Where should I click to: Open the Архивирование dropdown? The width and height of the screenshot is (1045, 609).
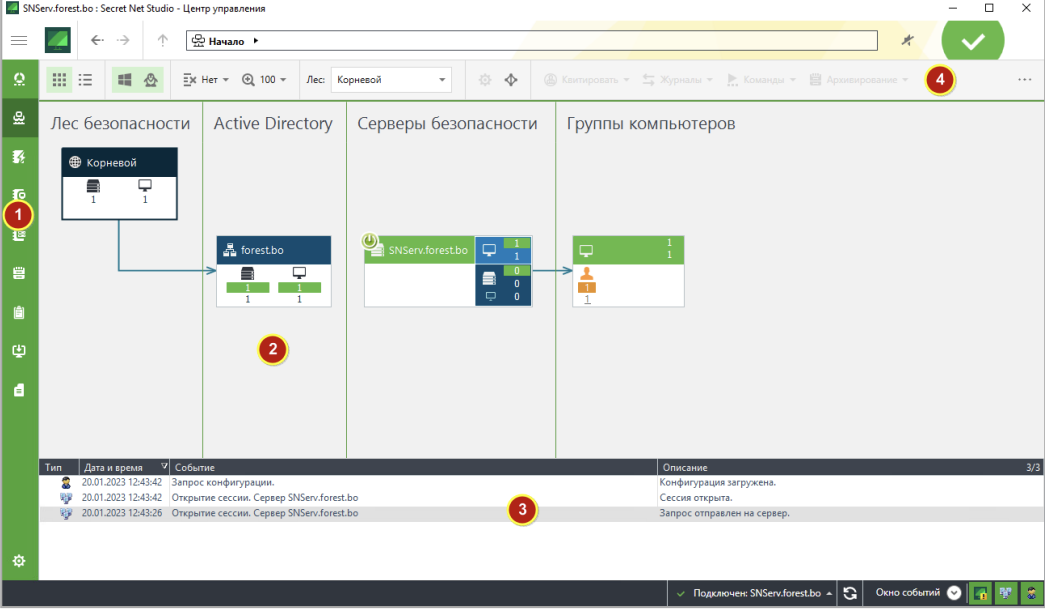pos(859,80)
